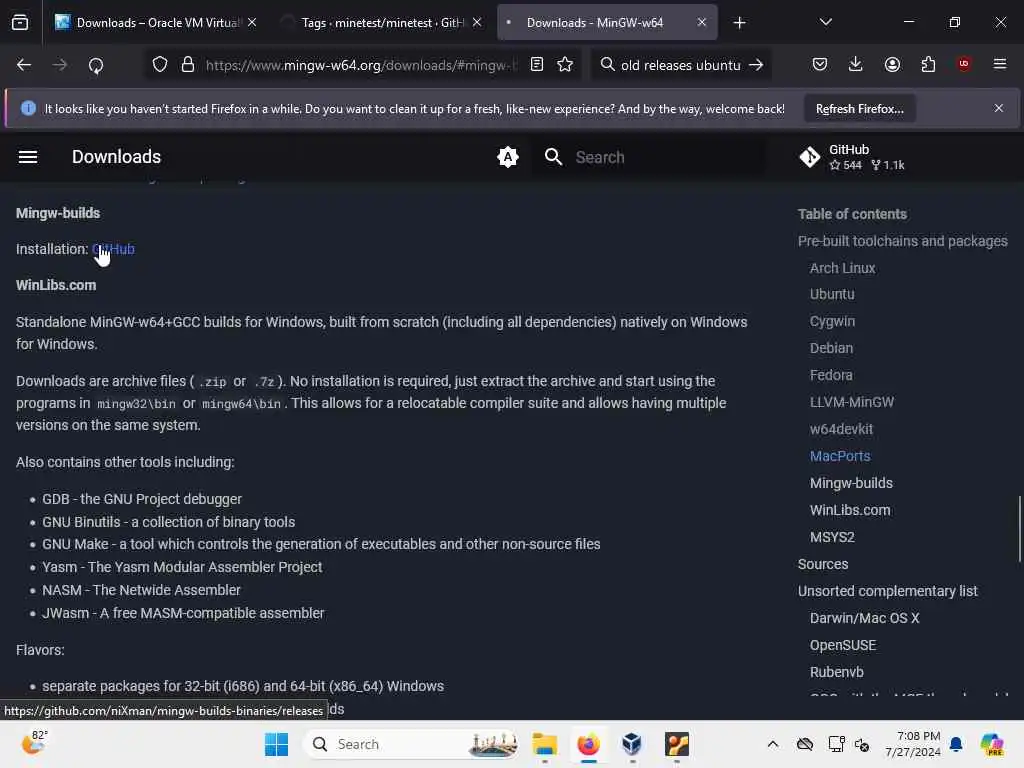1024x768 pixels.
Task: Go to OpenSUSE in table of contents
Action: 842,645
